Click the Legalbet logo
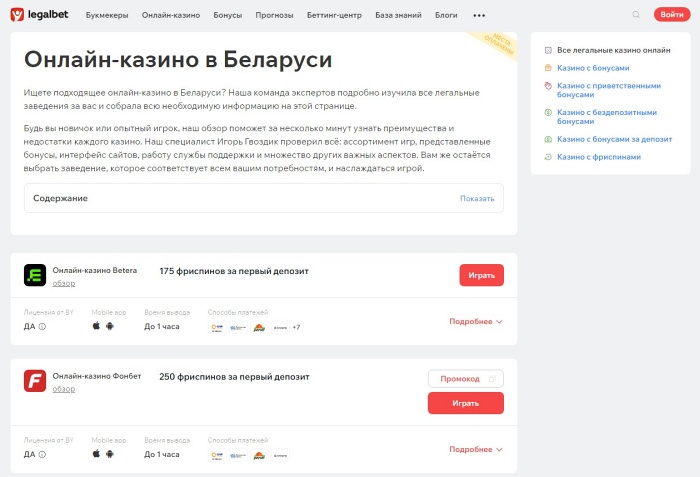Image resolution: width=700 pixels, height=477 pixels. [41, 15]
